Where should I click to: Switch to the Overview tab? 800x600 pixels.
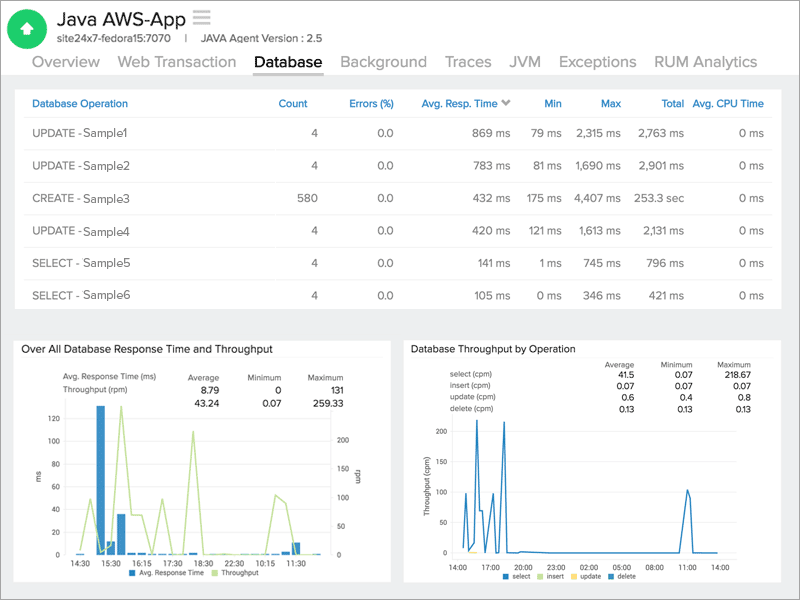point(66,62)
